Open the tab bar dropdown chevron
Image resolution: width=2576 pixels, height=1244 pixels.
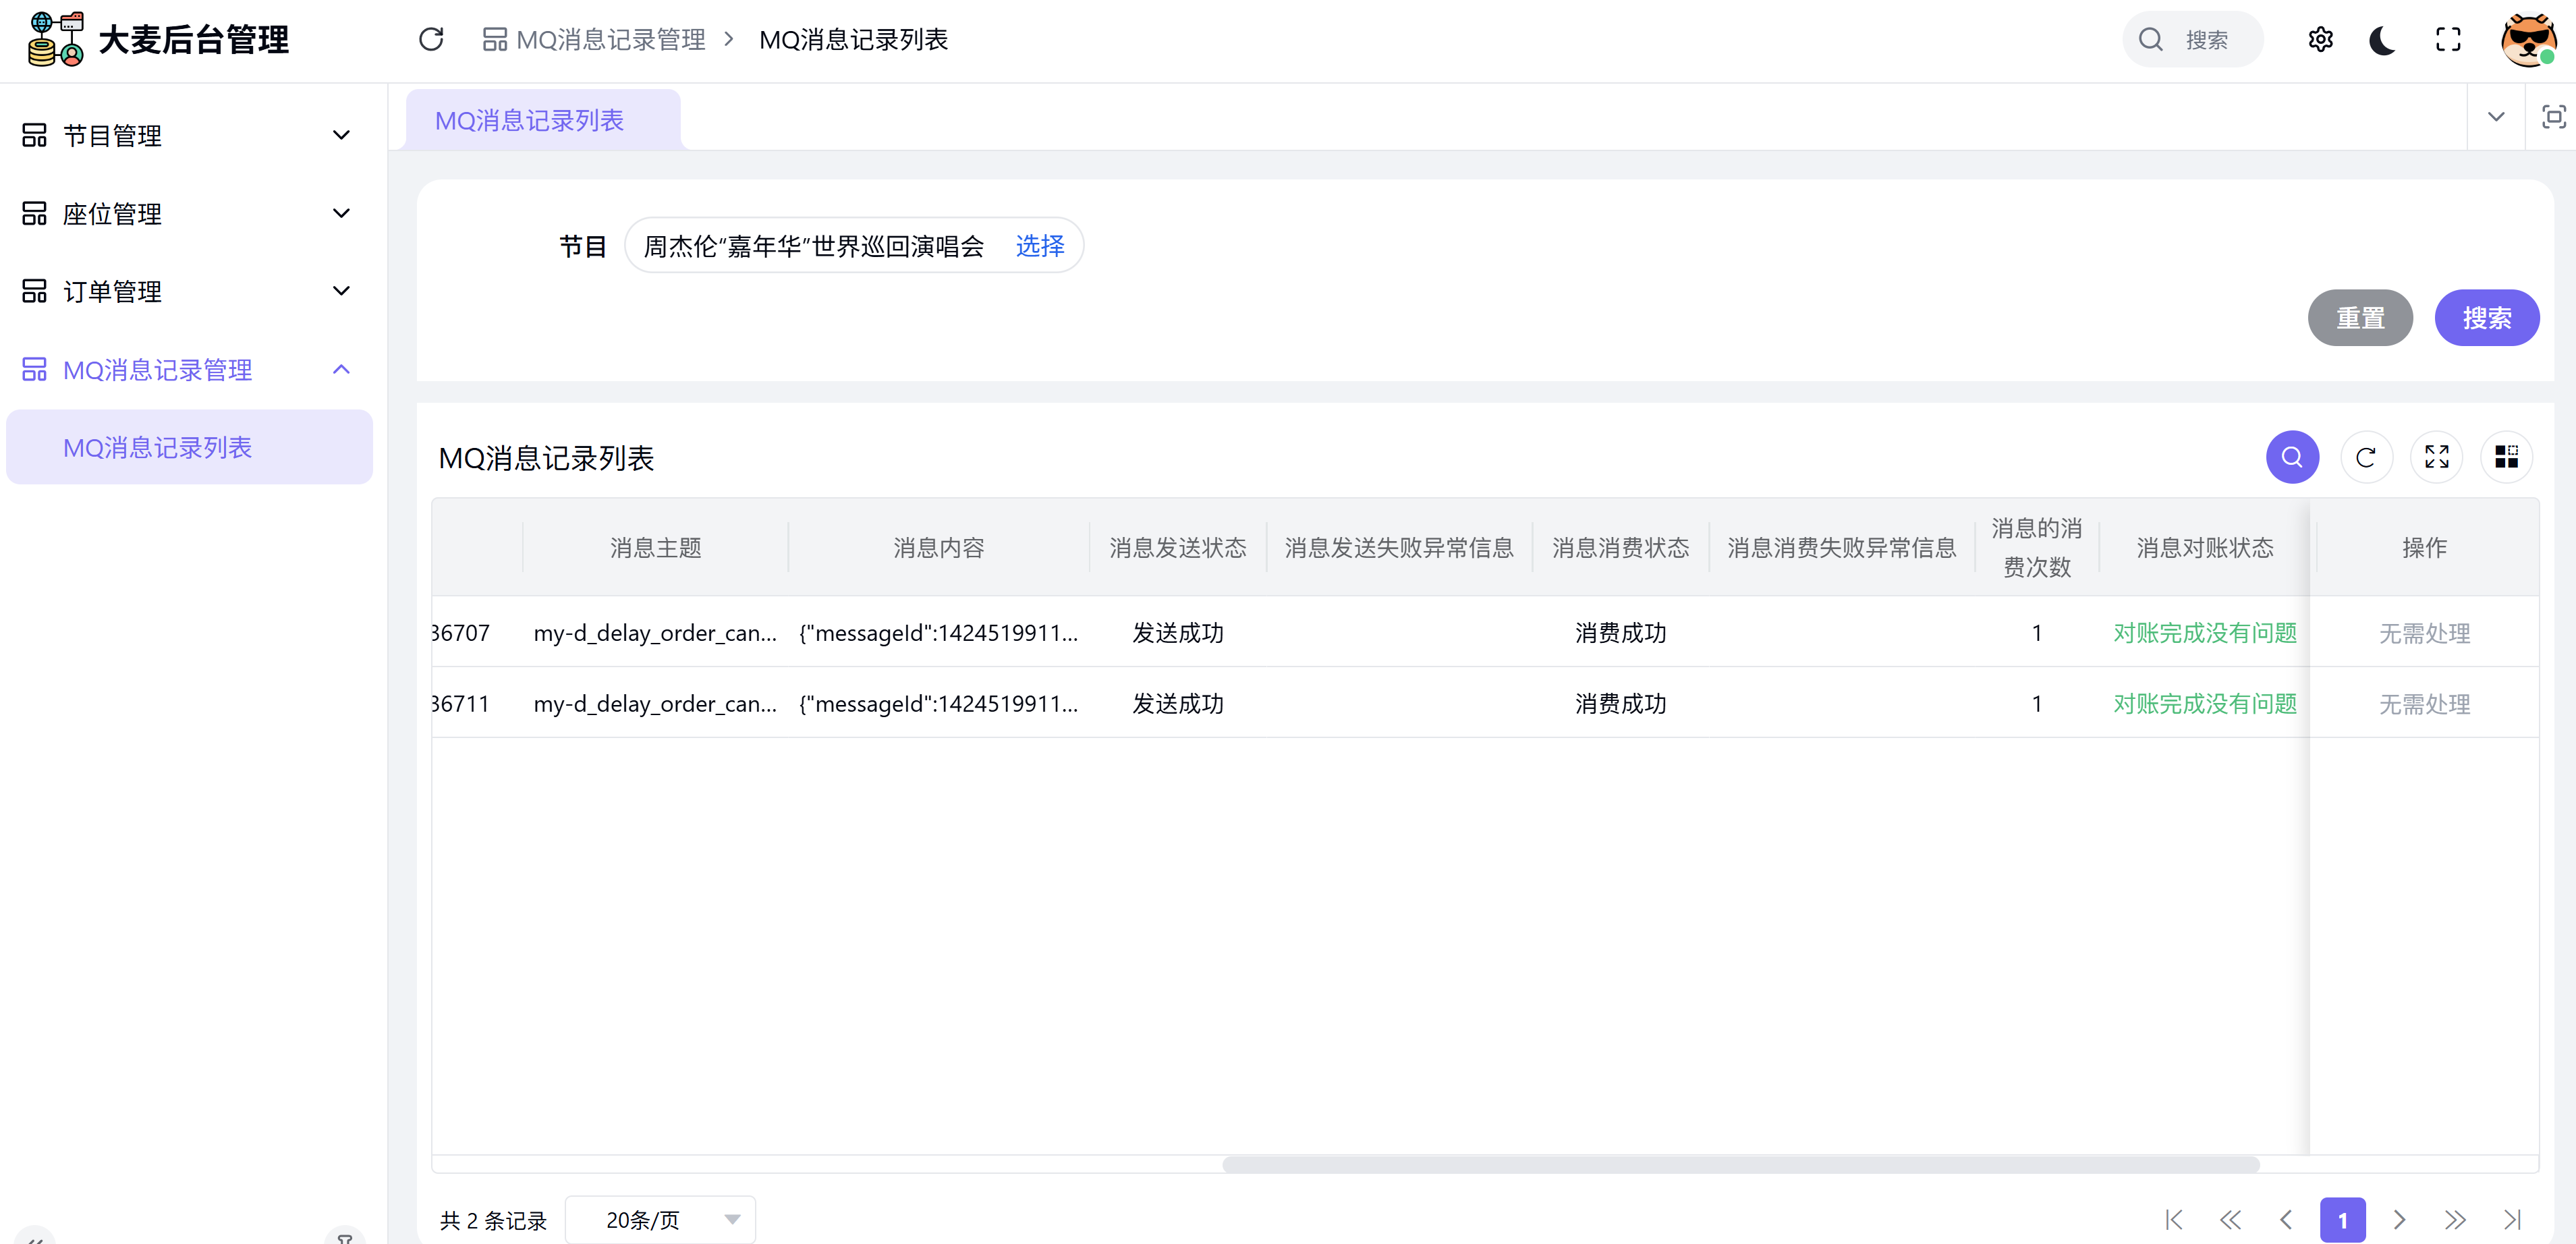click(x=2496, y=117)
